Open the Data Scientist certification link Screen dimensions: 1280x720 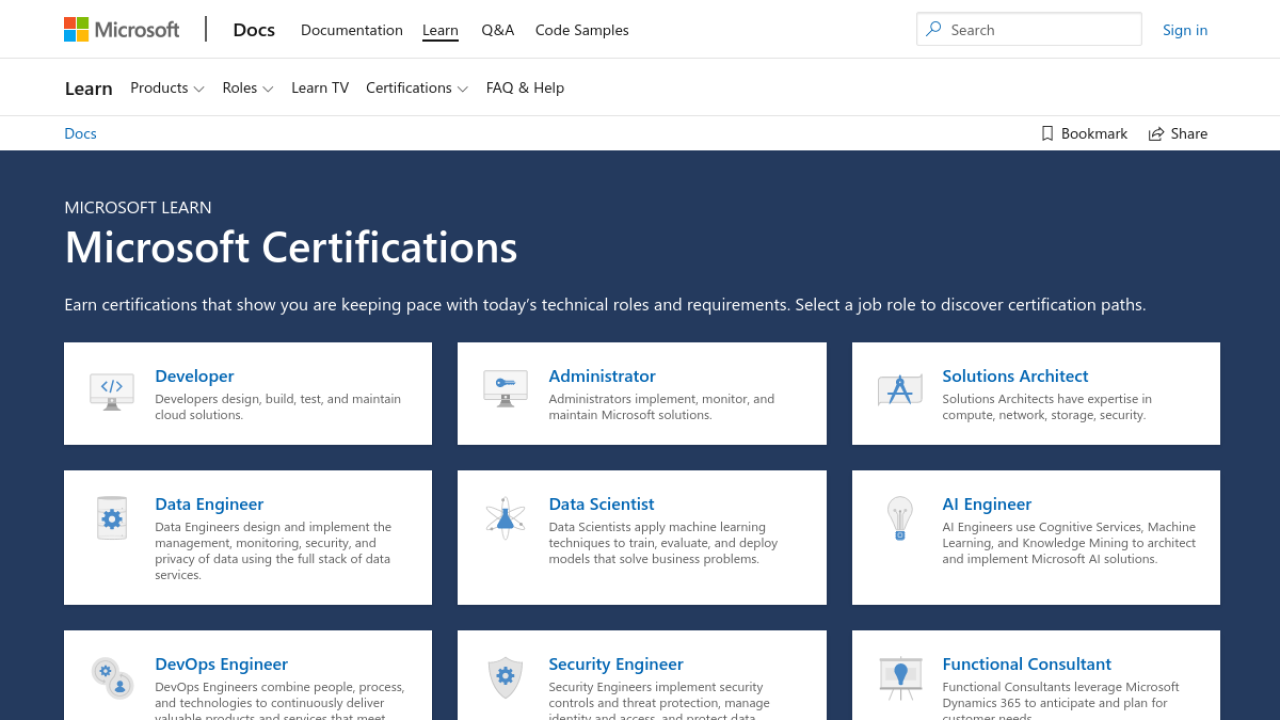point(602,504)
